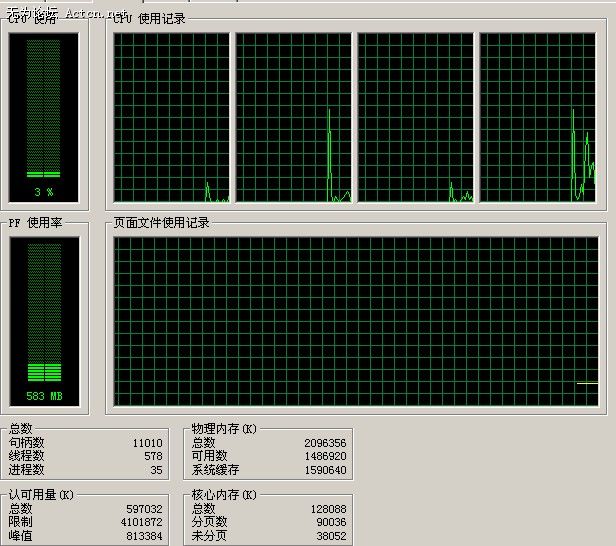616x546 pixels.
Task: Click the 进程数 label
Action: click(26, 469)
